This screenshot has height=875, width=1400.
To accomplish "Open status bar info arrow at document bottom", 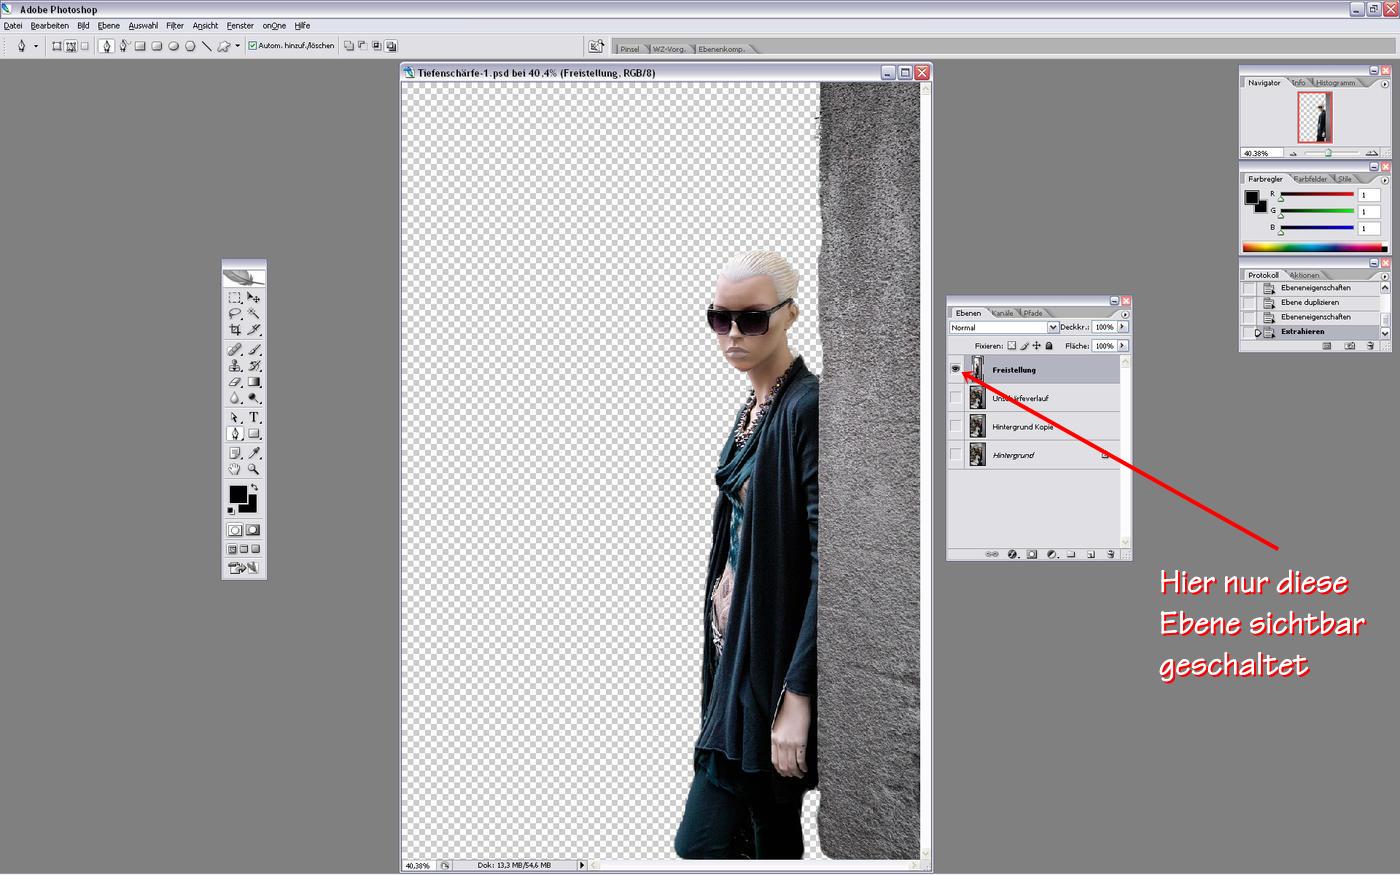I will click(x=582, y=865).
